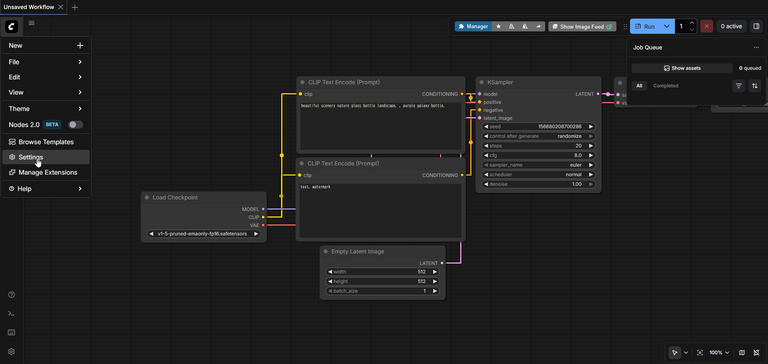Collapse the top CLIP Text Encode node via its dot
The height and width of the screenshot is (364, 768).
(x=302, y=82)
